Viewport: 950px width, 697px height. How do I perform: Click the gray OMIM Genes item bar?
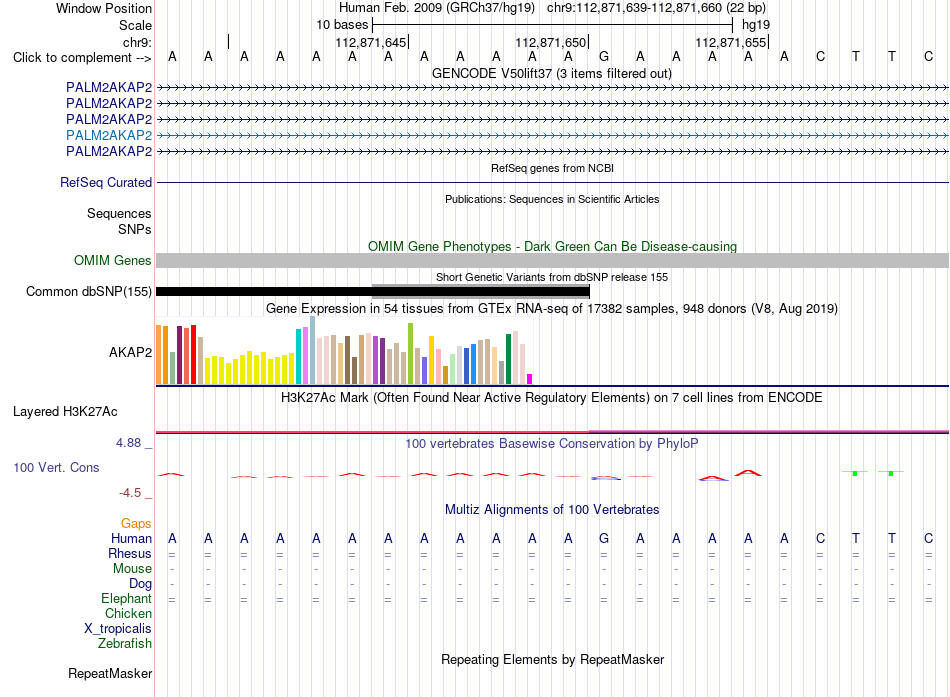(552, 261)
